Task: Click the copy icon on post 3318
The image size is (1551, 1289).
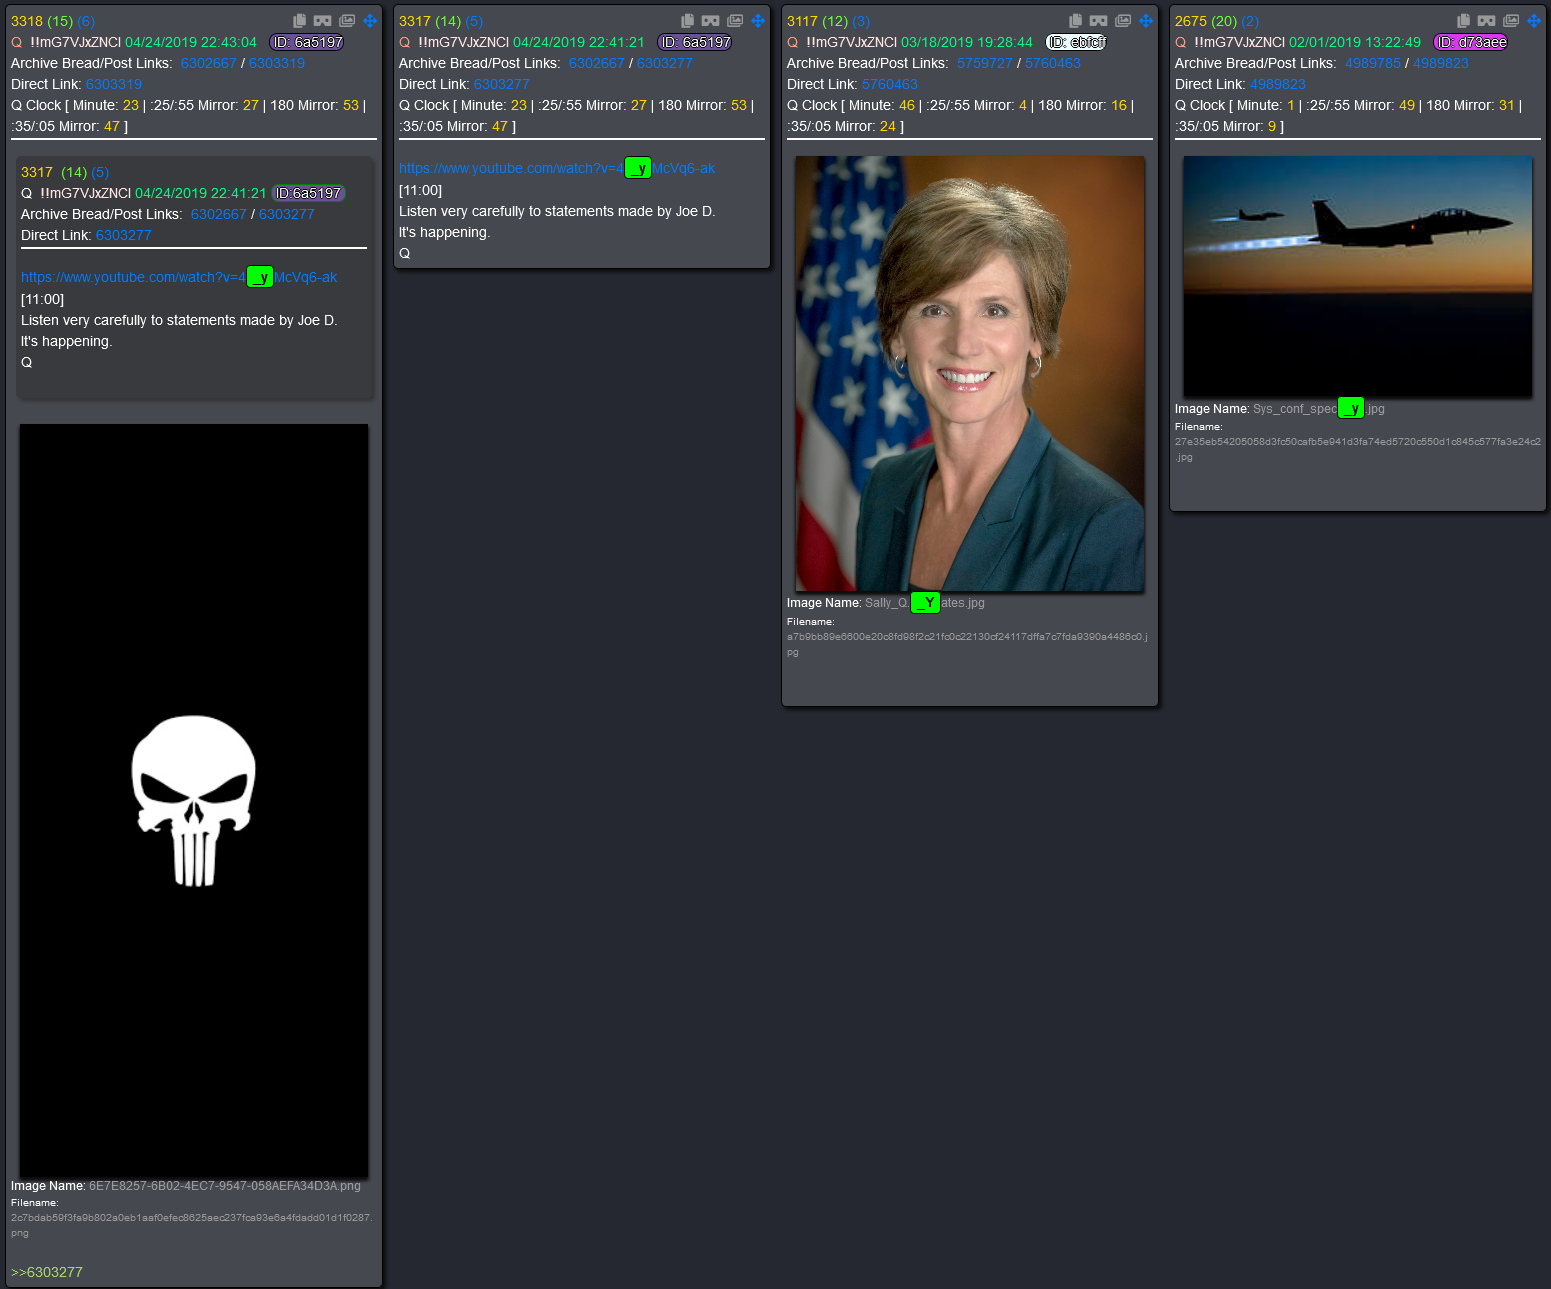Action: pos(299,21)
